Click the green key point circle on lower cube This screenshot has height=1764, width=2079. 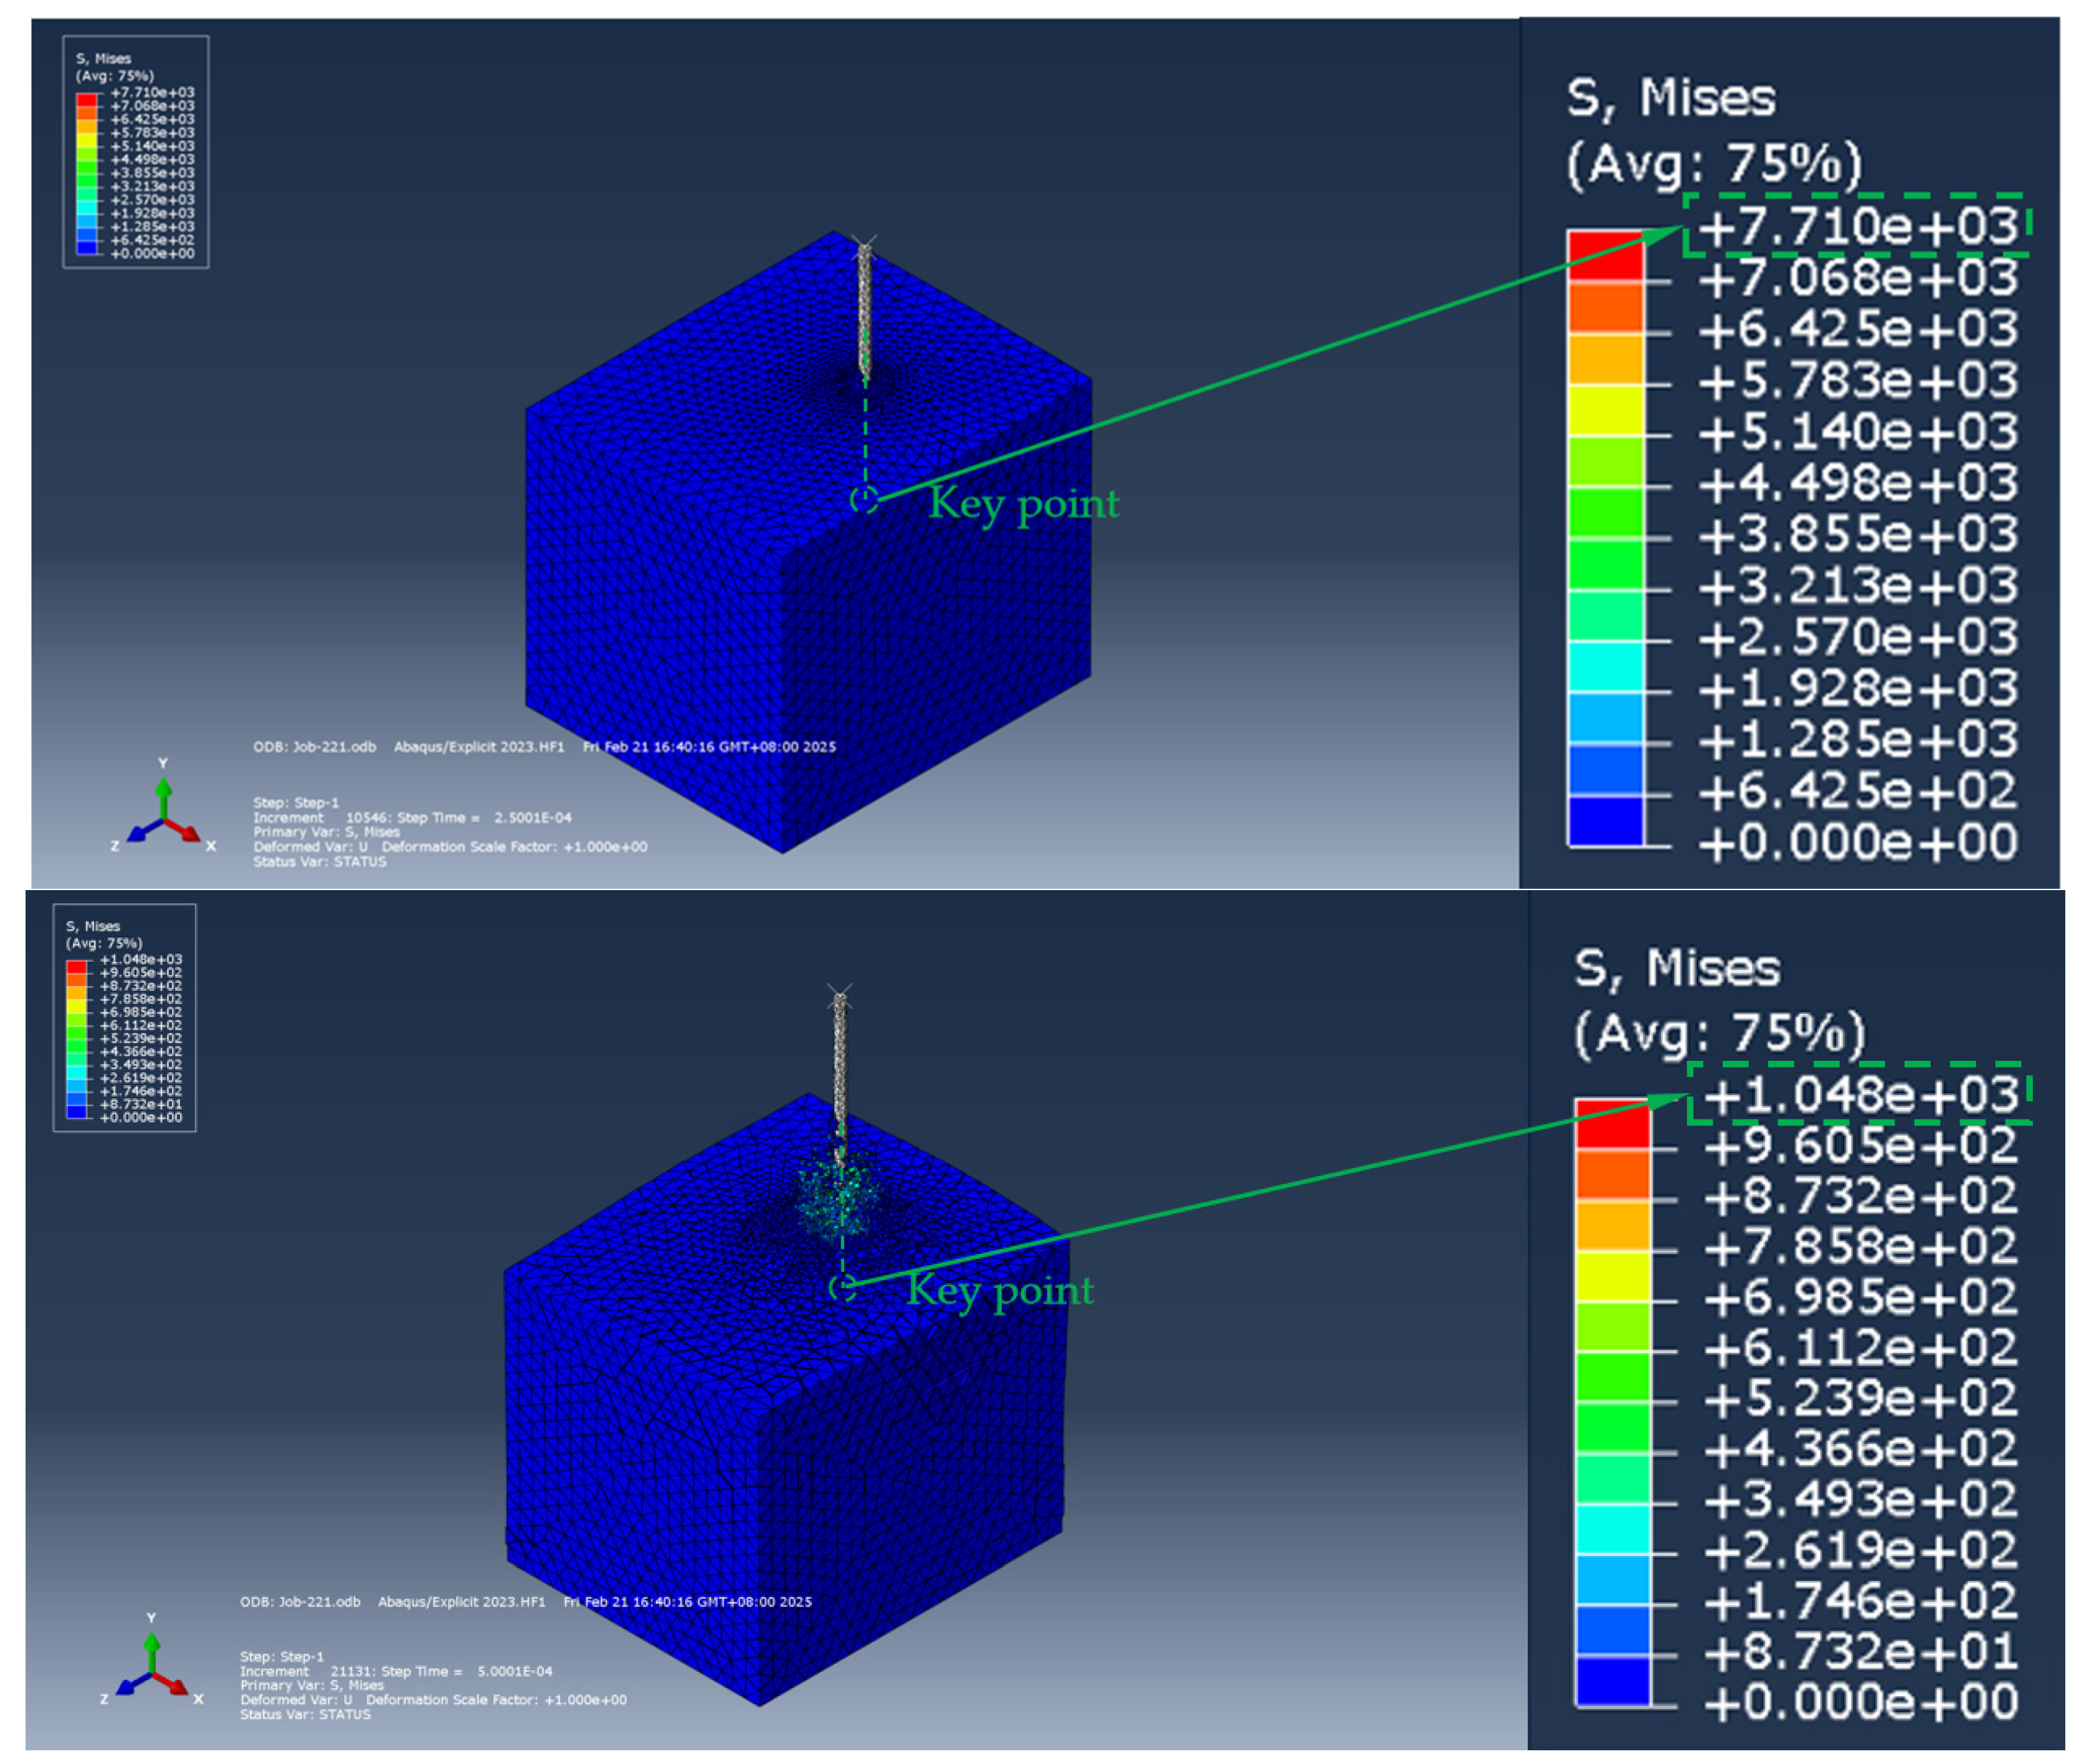pyautogui.click(x=842, y=1288)
